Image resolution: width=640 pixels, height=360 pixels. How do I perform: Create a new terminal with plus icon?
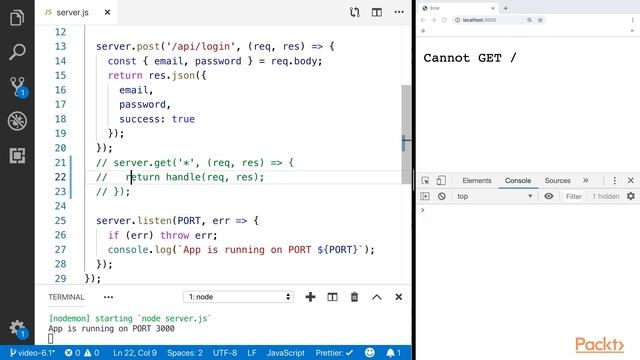[x=310, y=297]
